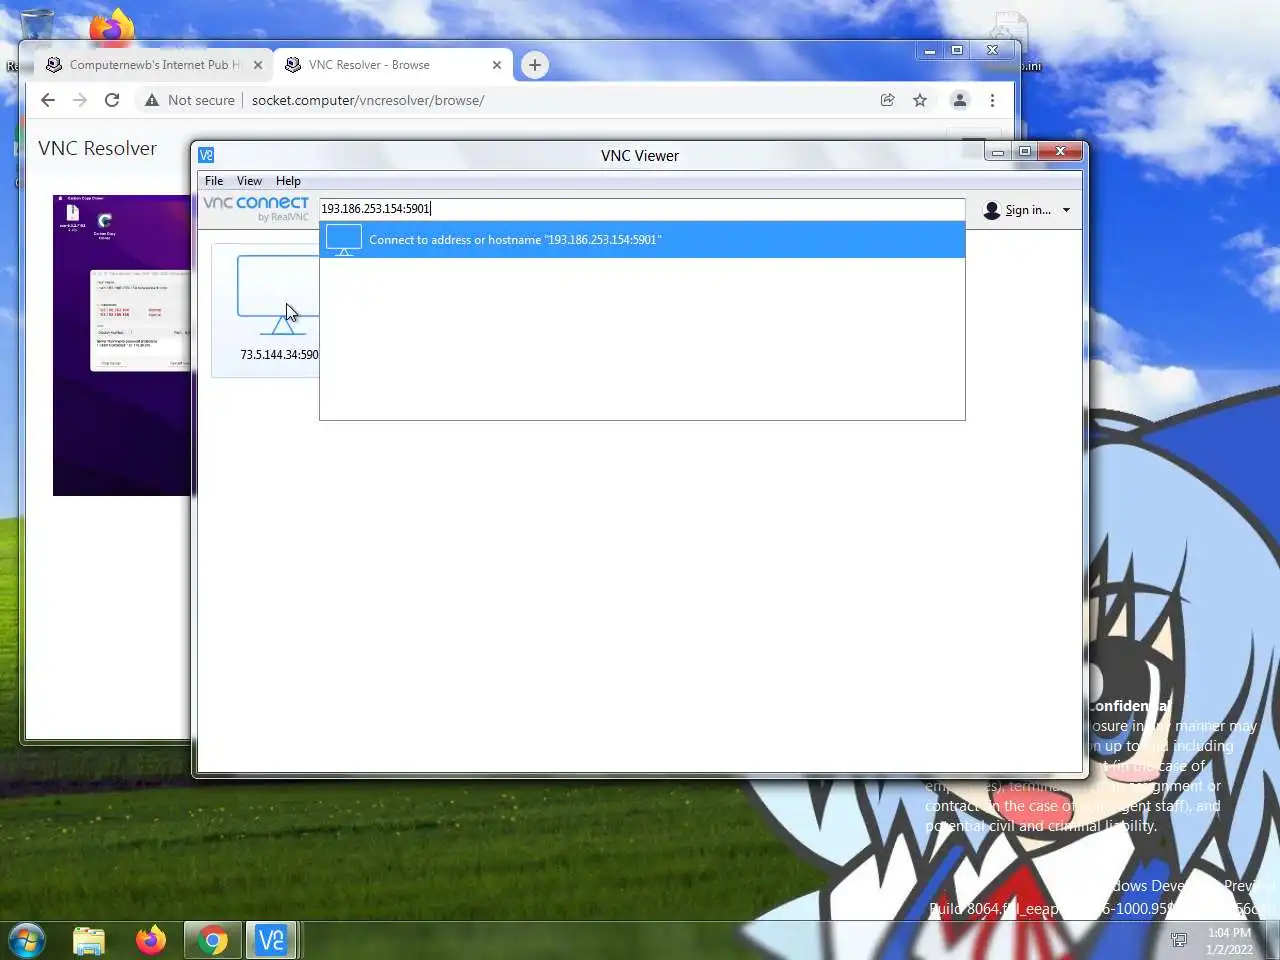Select suggestion Connect to address 193.186.253.154:5901
1280x960 pixels.
point(642,240)
